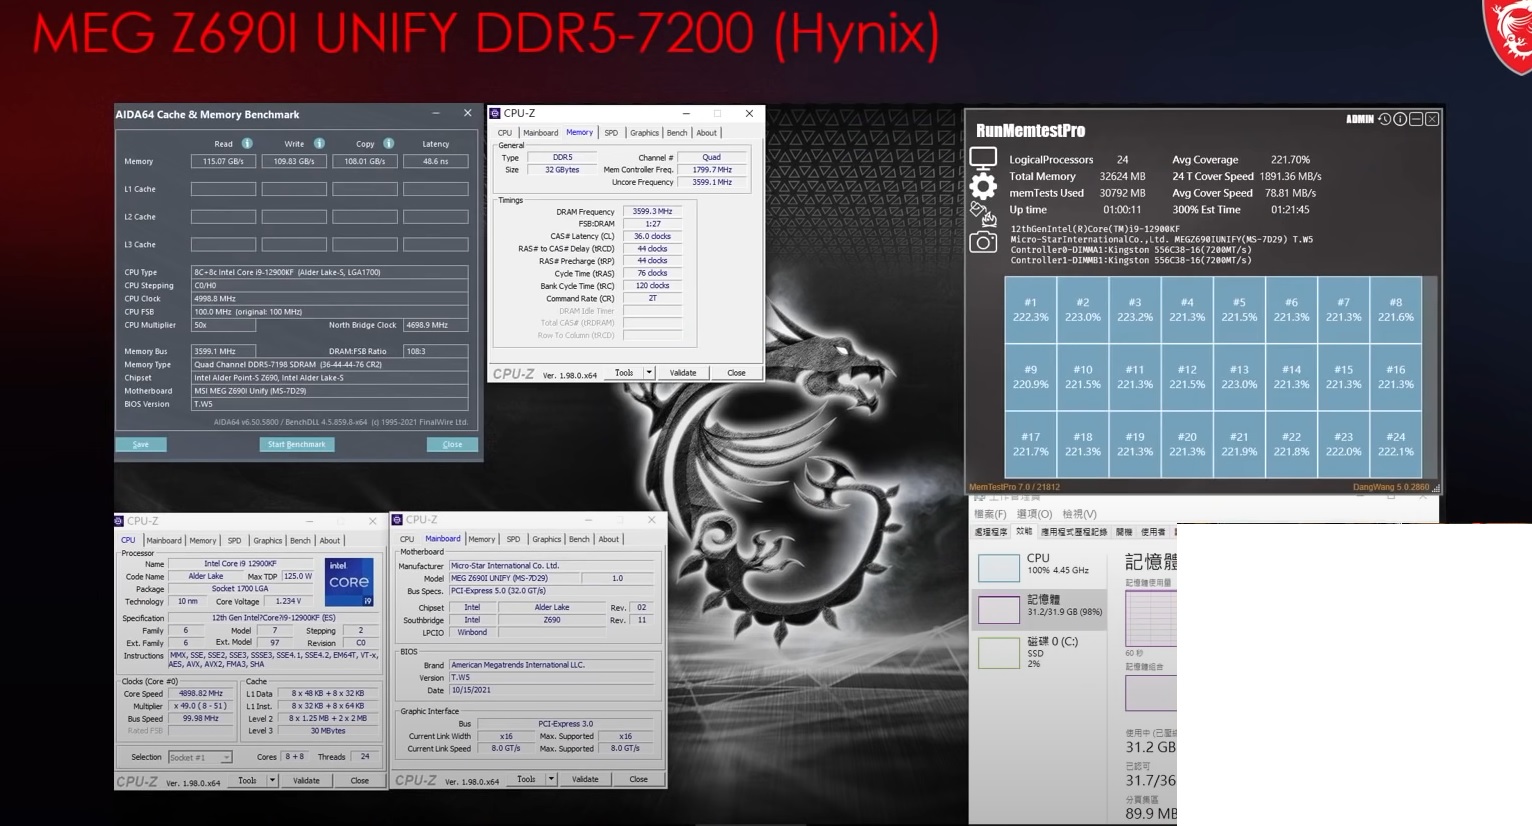Click the Close button at AIDA64's bottom
Viewport: 1532px width, 826px height.
coord(452,444)
